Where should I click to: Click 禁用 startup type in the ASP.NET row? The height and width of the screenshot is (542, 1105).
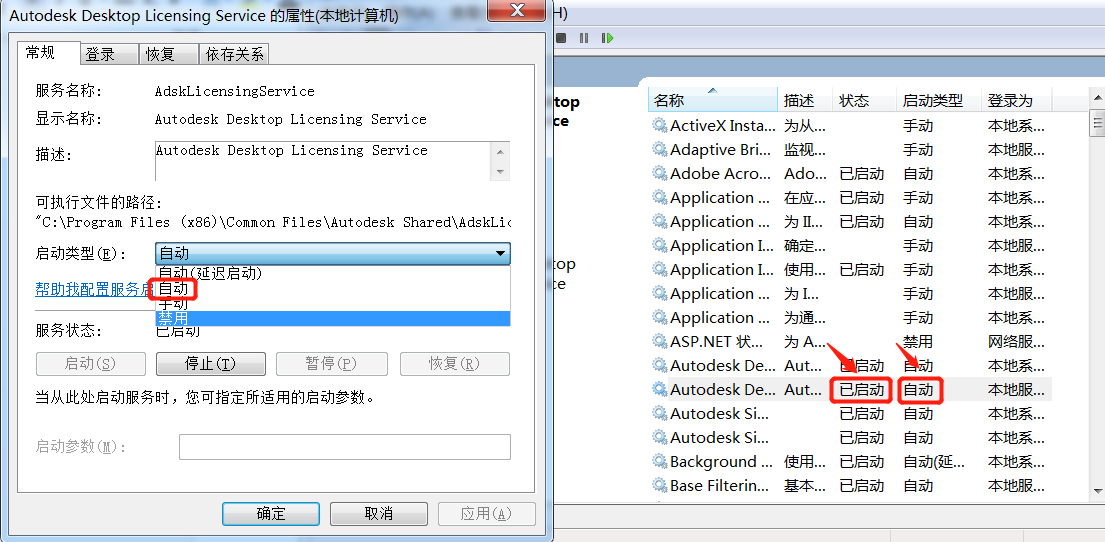[x=918, y=342]
